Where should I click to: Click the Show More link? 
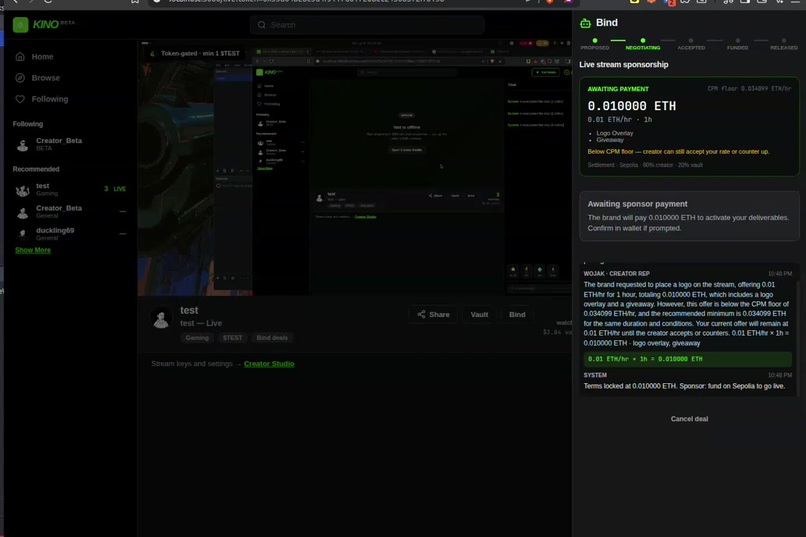33,250
